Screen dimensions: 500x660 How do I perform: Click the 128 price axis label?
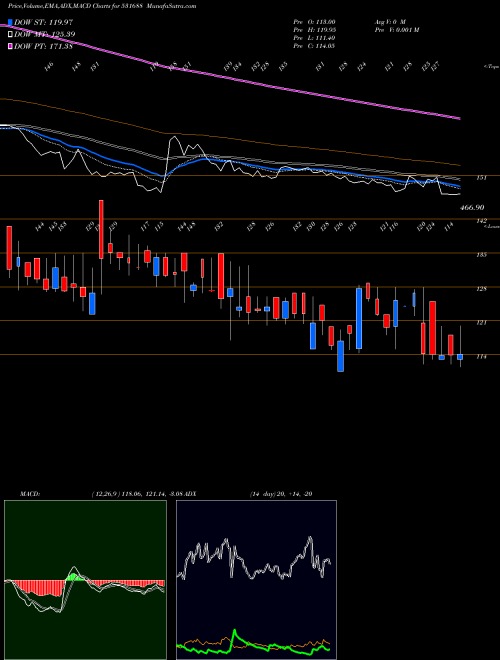(x=482, y=288)
